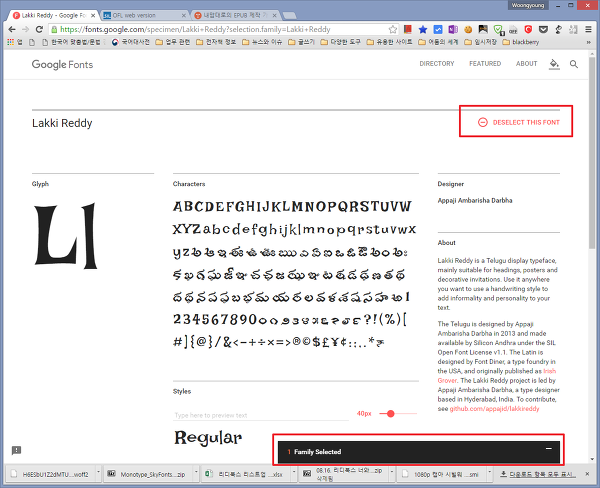Open the smi download options arrow

click(x=490, y=472)
